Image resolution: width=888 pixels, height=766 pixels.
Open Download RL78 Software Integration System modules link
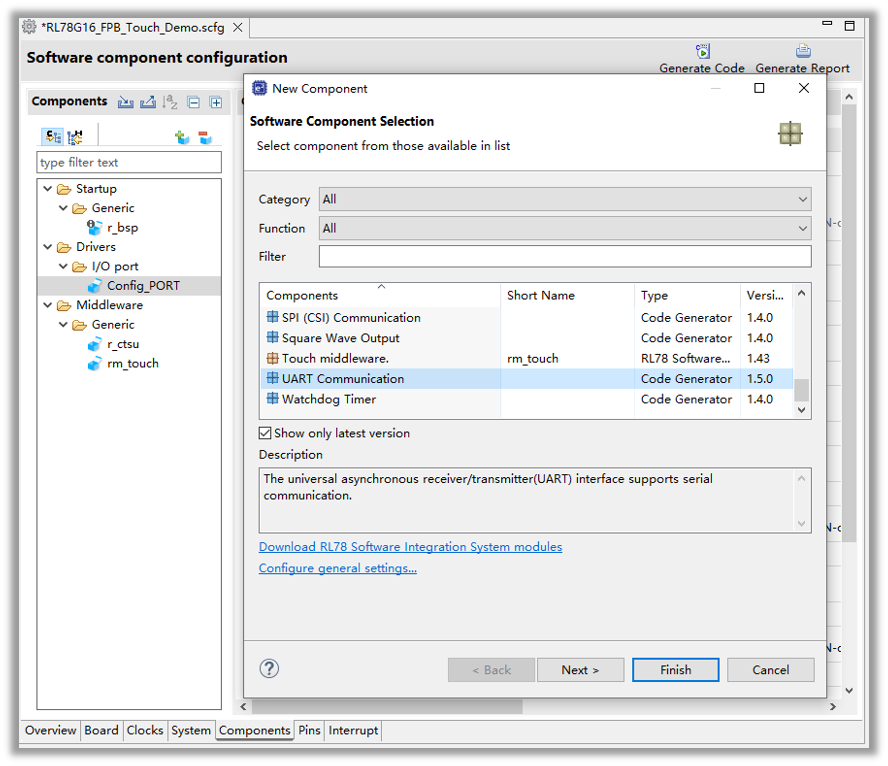pyautogui.click(x=410, y=547)
